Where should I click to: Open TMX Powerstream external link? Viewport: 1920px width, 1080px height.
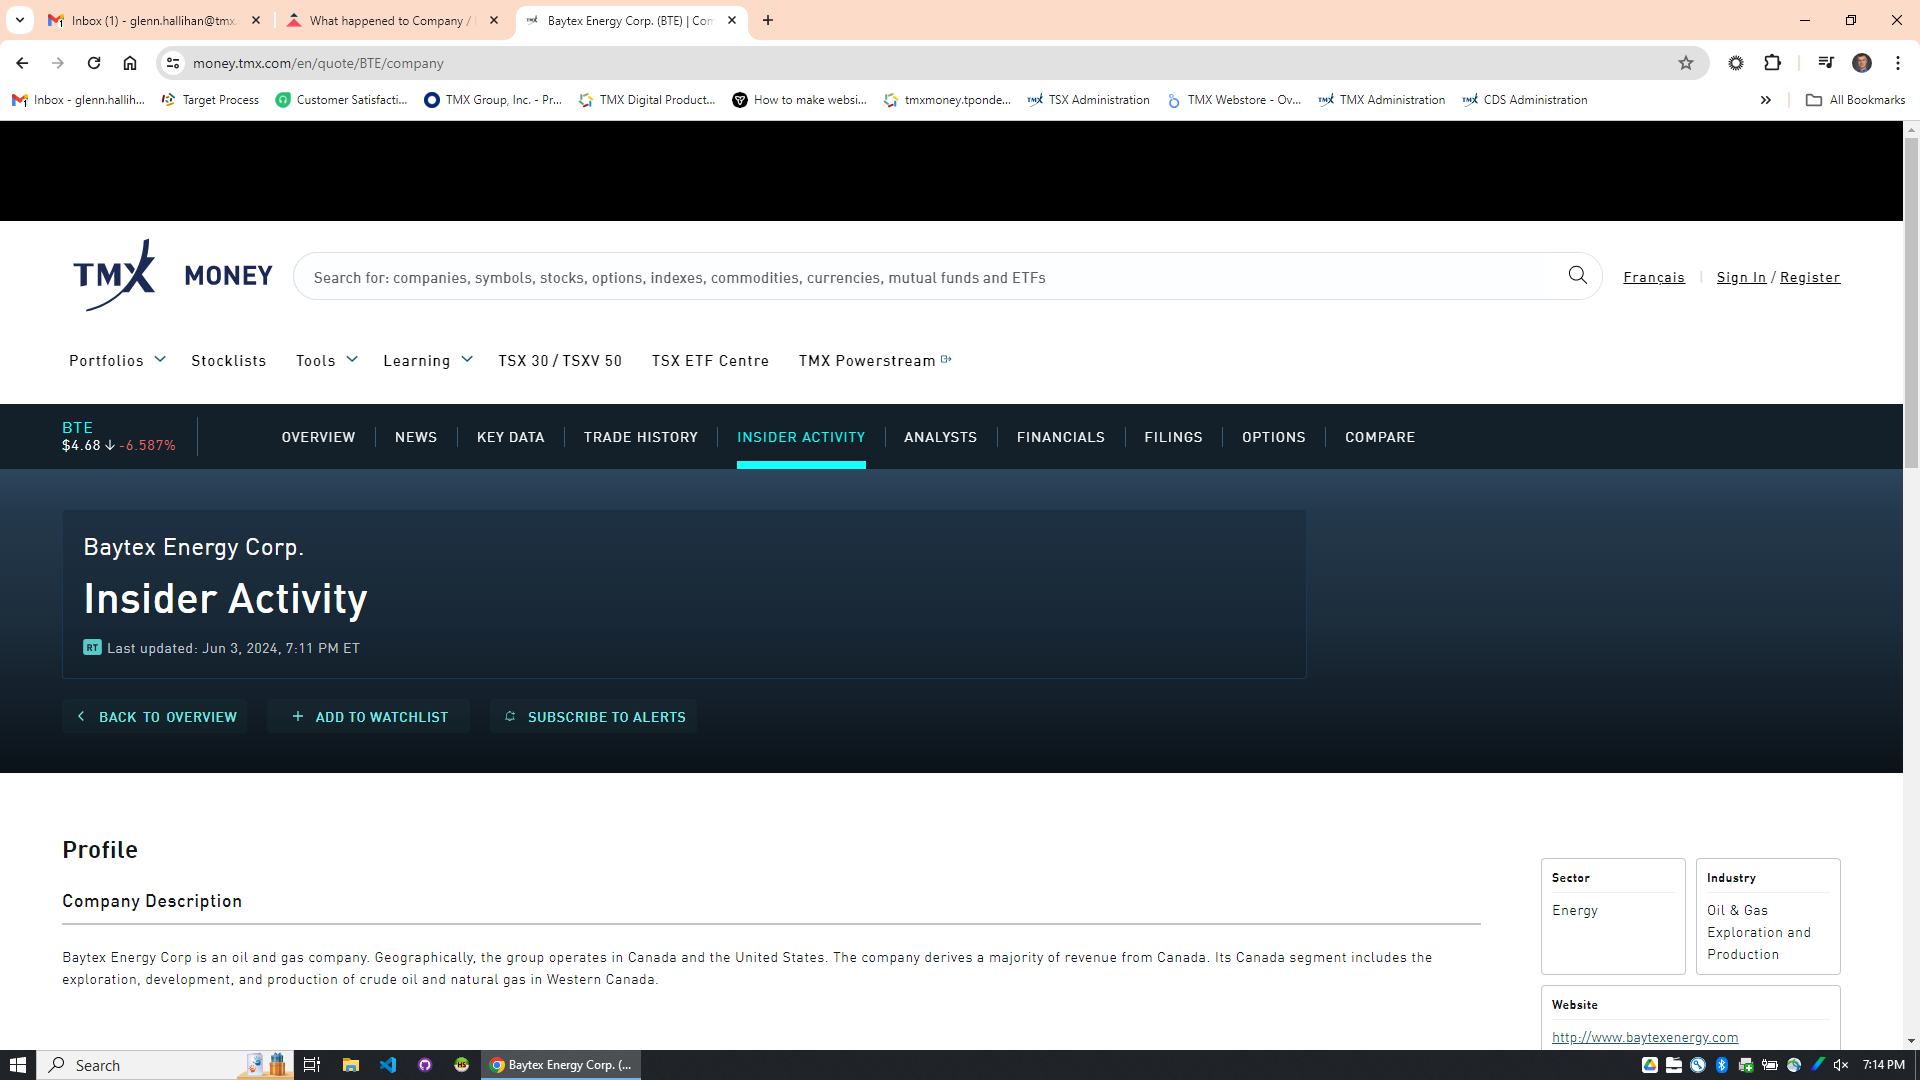(x=874, y=360)
